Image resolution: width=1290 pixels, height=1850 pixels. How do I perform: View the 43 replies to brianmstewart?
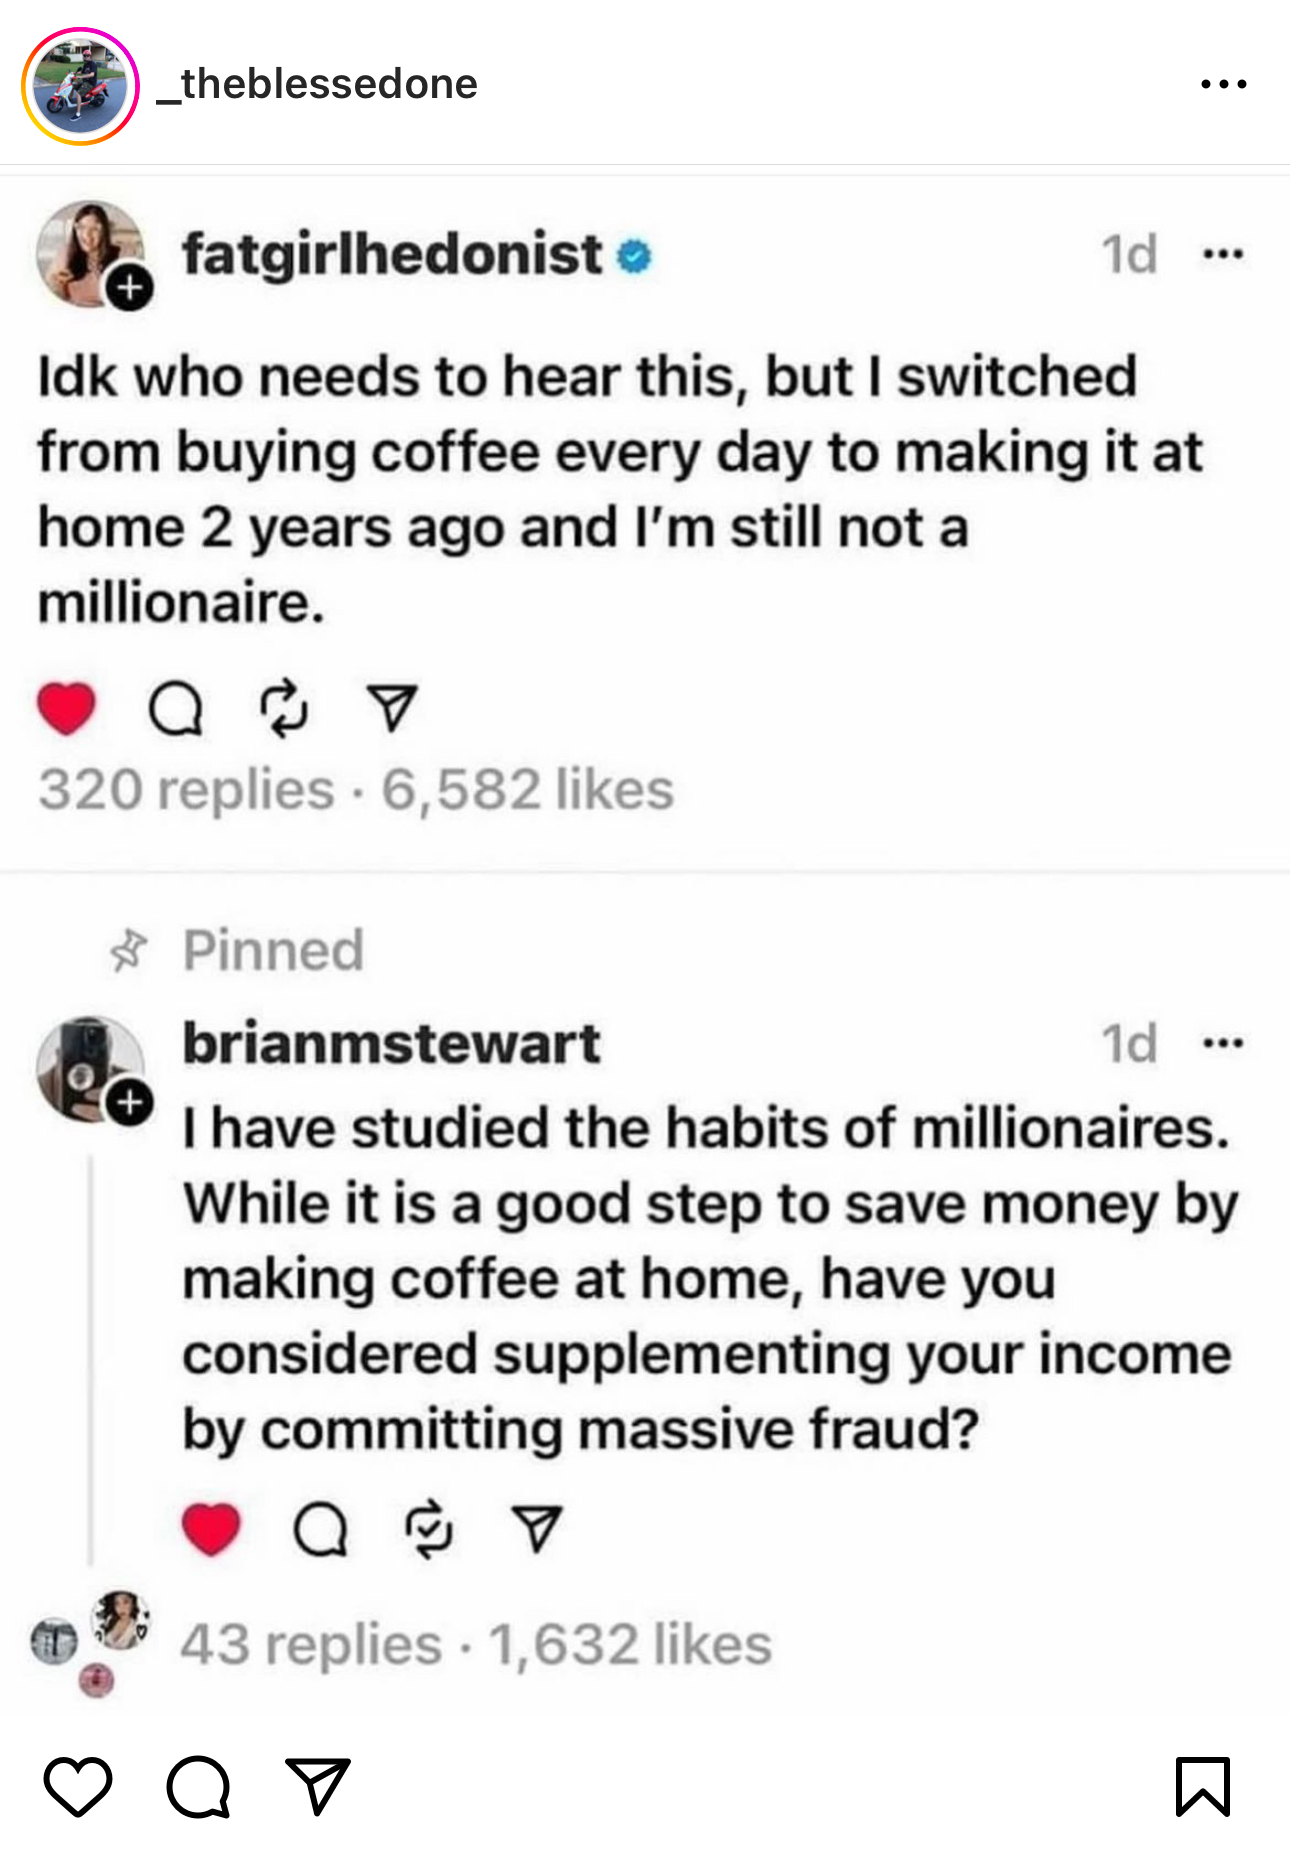click(310, 1645)
